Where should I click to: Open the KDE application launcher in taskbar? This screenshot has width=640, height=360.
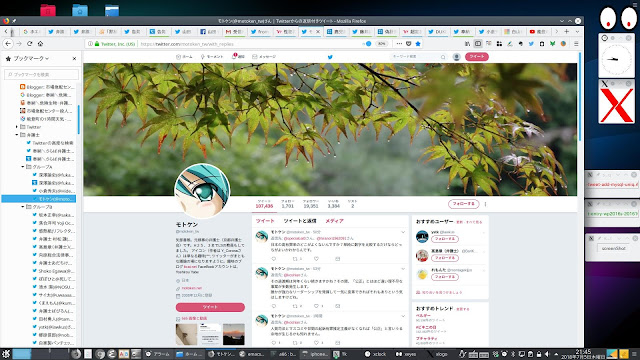(6, 354)
